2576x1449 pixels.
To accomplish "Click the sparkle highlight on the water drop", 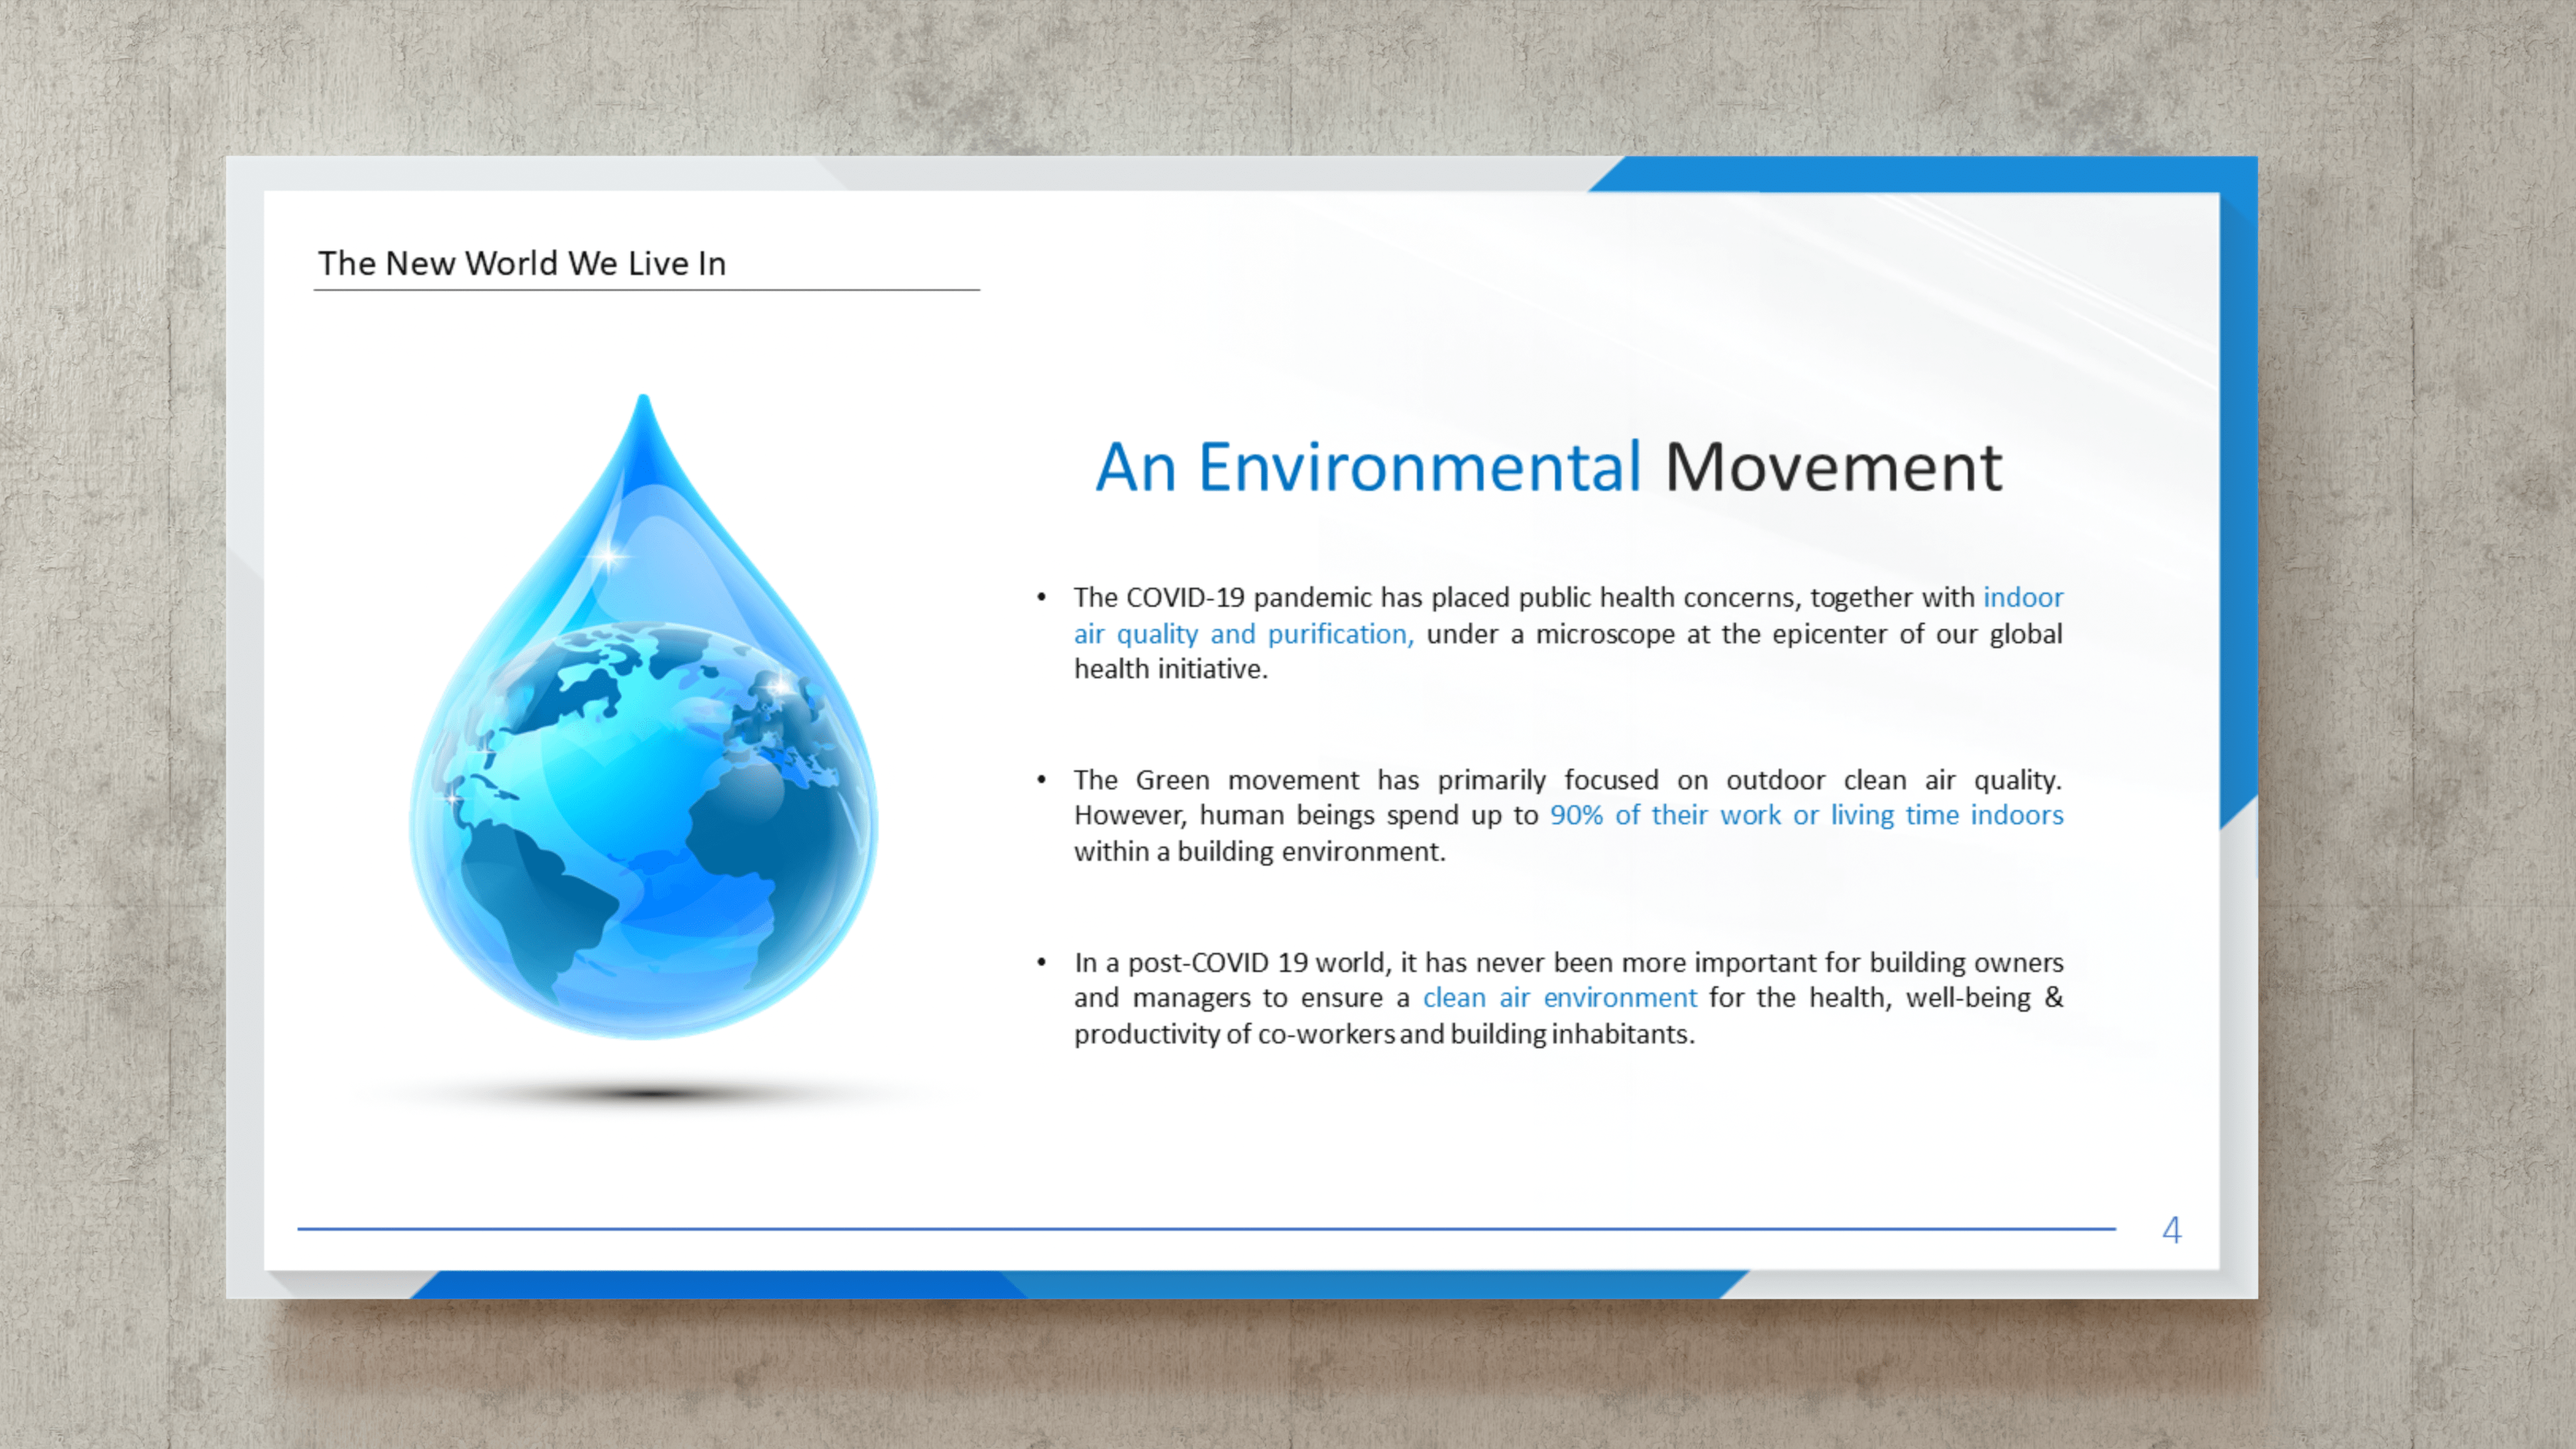I will coord(608,556).
